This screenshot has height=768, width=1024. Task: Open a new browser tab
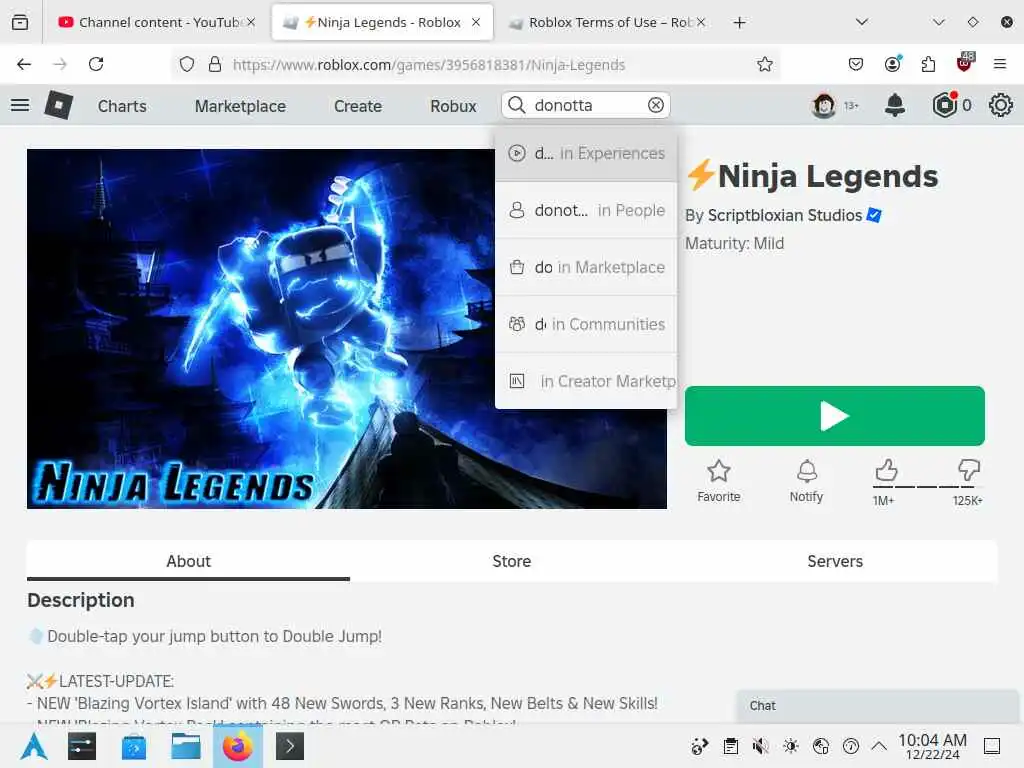tap(739, 23)
